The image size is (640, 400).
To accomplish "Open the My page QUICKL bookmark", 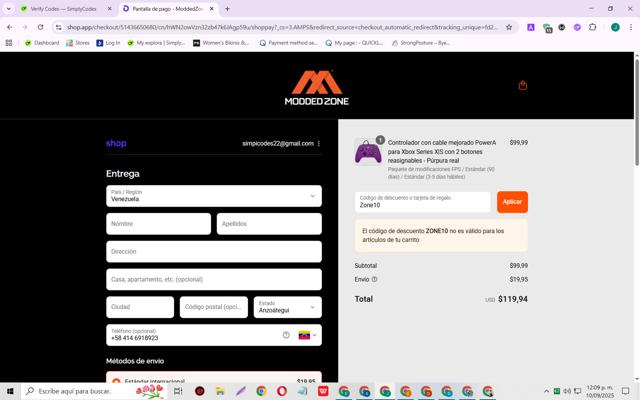I will (x=354, y=43).
